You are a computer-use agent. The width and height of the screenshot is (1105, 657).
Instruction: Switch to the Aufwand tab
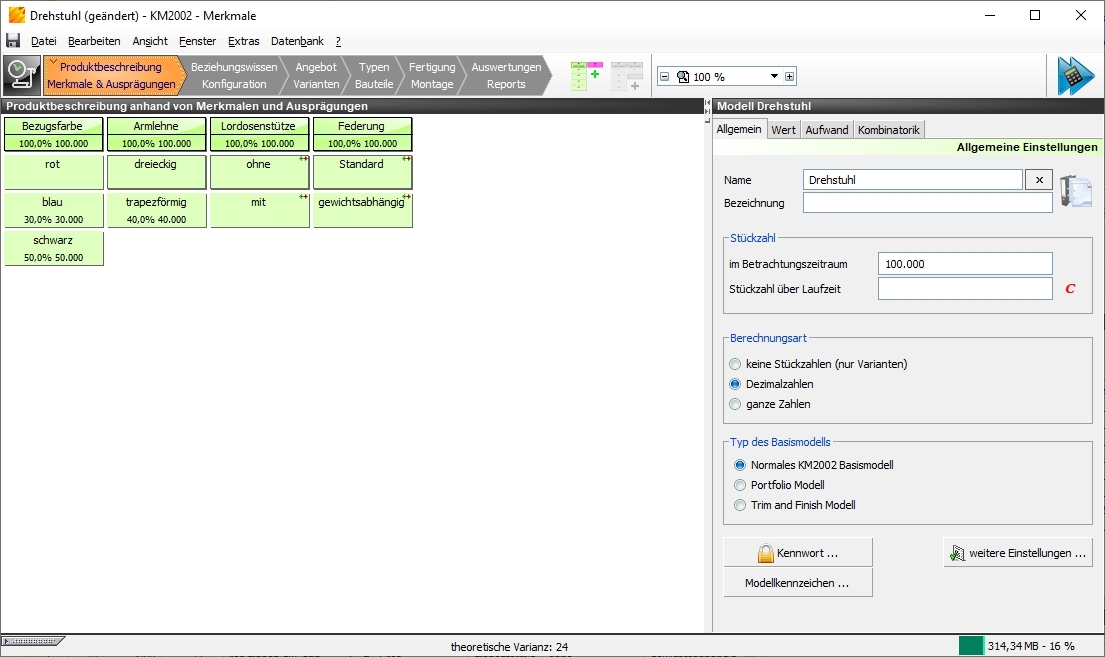pyautogui.click(x=827, y=130)
